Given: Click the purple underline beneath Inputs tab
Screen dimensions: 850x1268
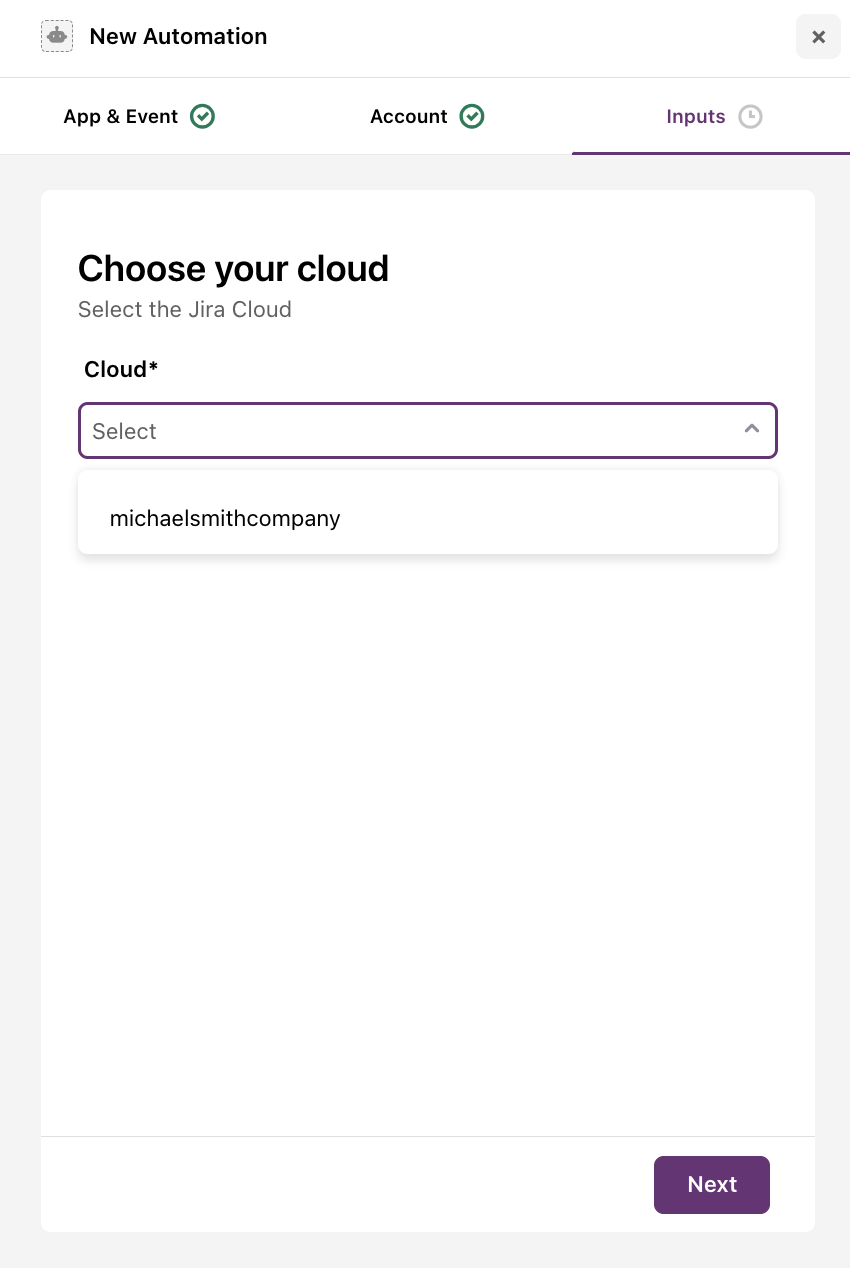Looking at the screenshot, I should [x=710, y=153].
